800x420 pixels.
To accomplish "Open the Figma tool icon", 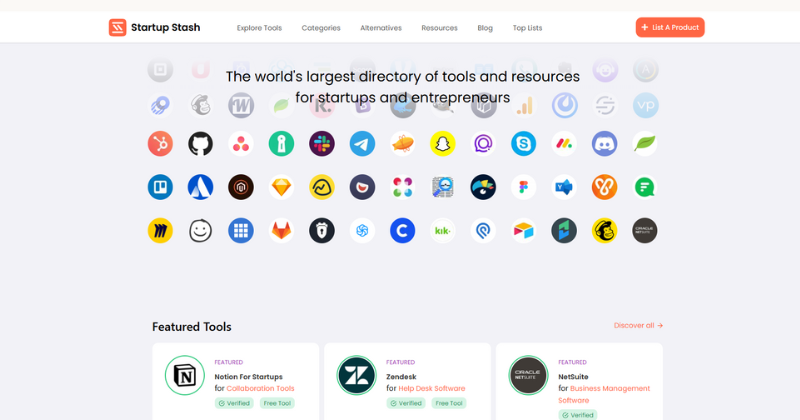I will tap(523, 187).
